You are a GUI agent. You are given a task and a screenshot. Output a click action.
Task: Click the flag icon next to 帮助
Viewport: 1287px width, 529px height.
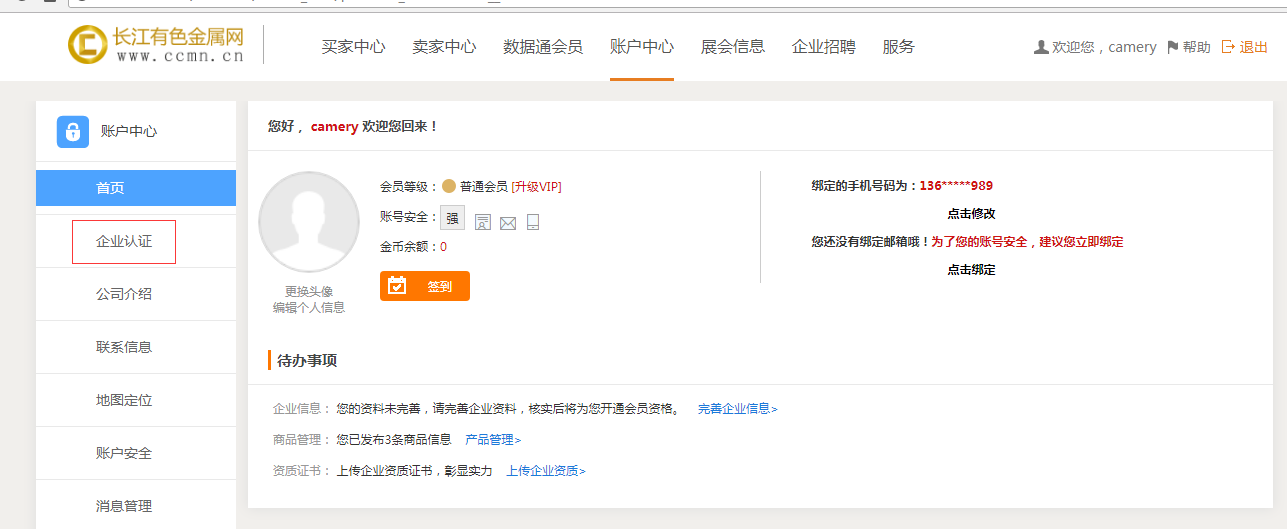1173,47
